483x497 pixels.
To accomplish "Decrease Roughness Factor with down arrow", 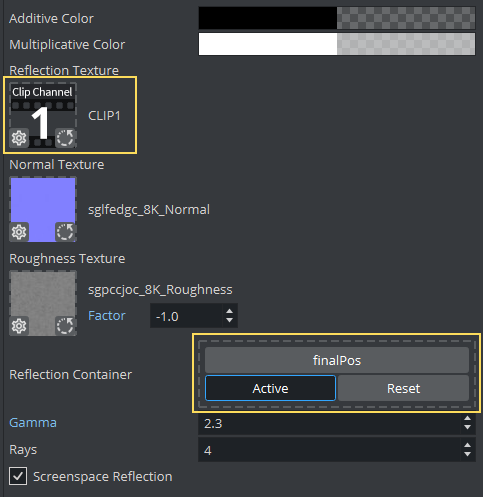I will pos(229,320).
